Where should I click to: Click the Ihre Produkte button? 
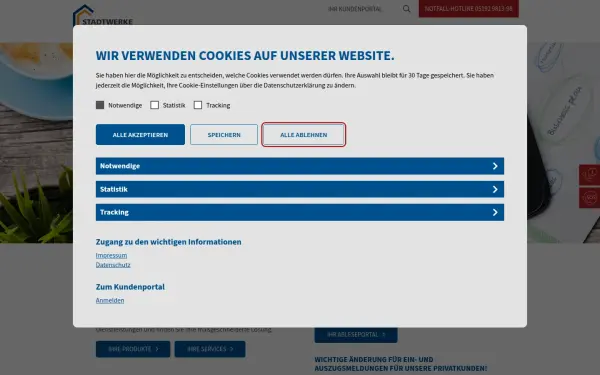(133, 349)
